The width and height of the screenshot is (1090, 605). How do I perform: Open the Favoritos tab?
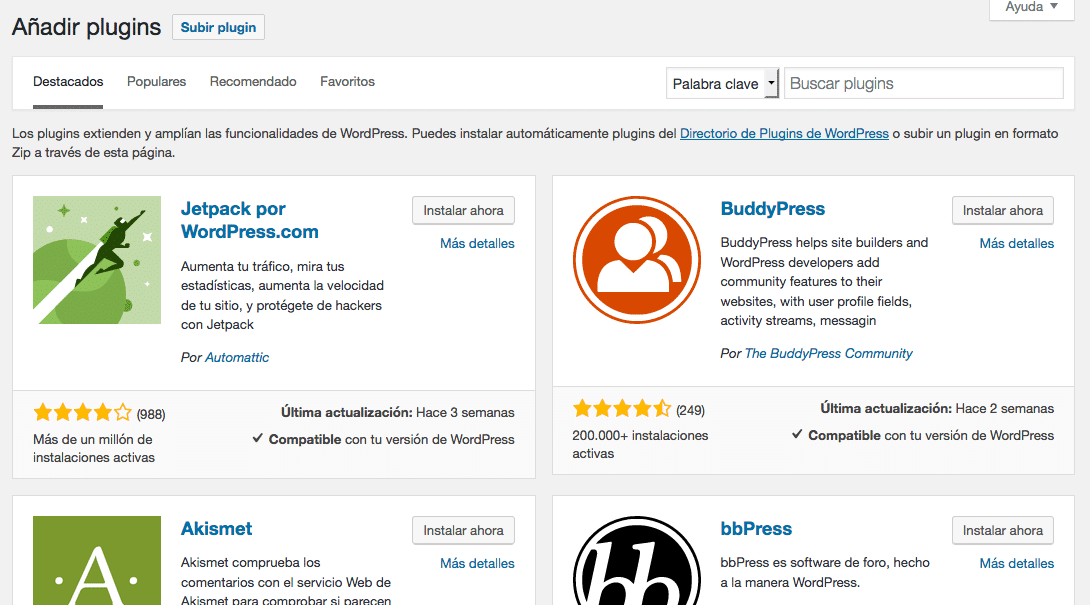tap(347, 82)
